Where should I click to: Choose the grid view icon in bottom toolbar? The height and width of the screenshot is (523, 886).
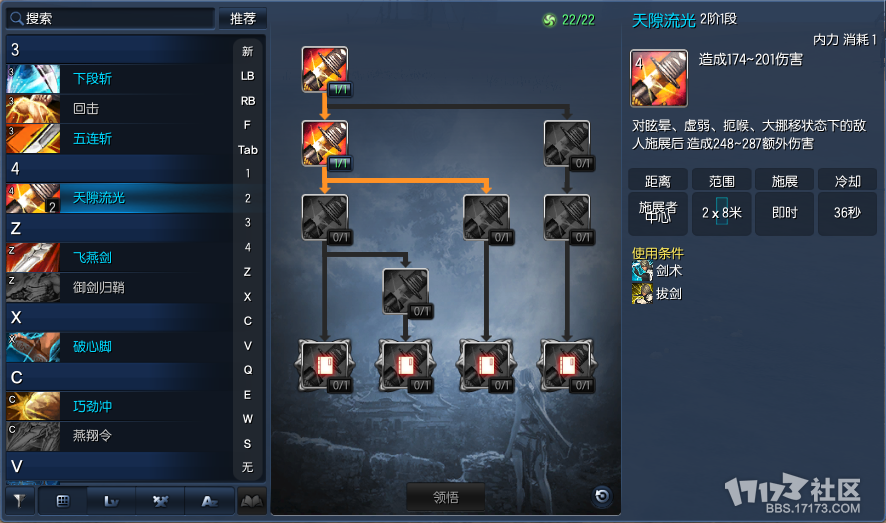pyautogui.click(x=63, y=501)
